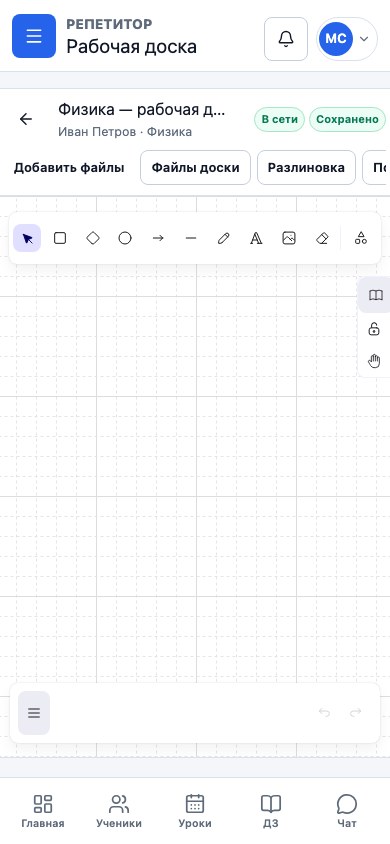Select the Rectangle tool

coord(60,238)
